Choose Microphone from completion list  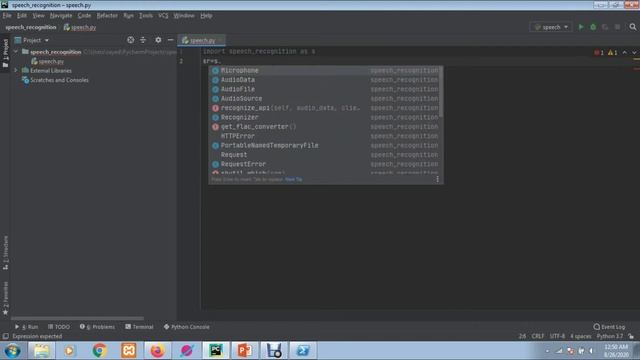pyautogui.click(x=325, y=70)
